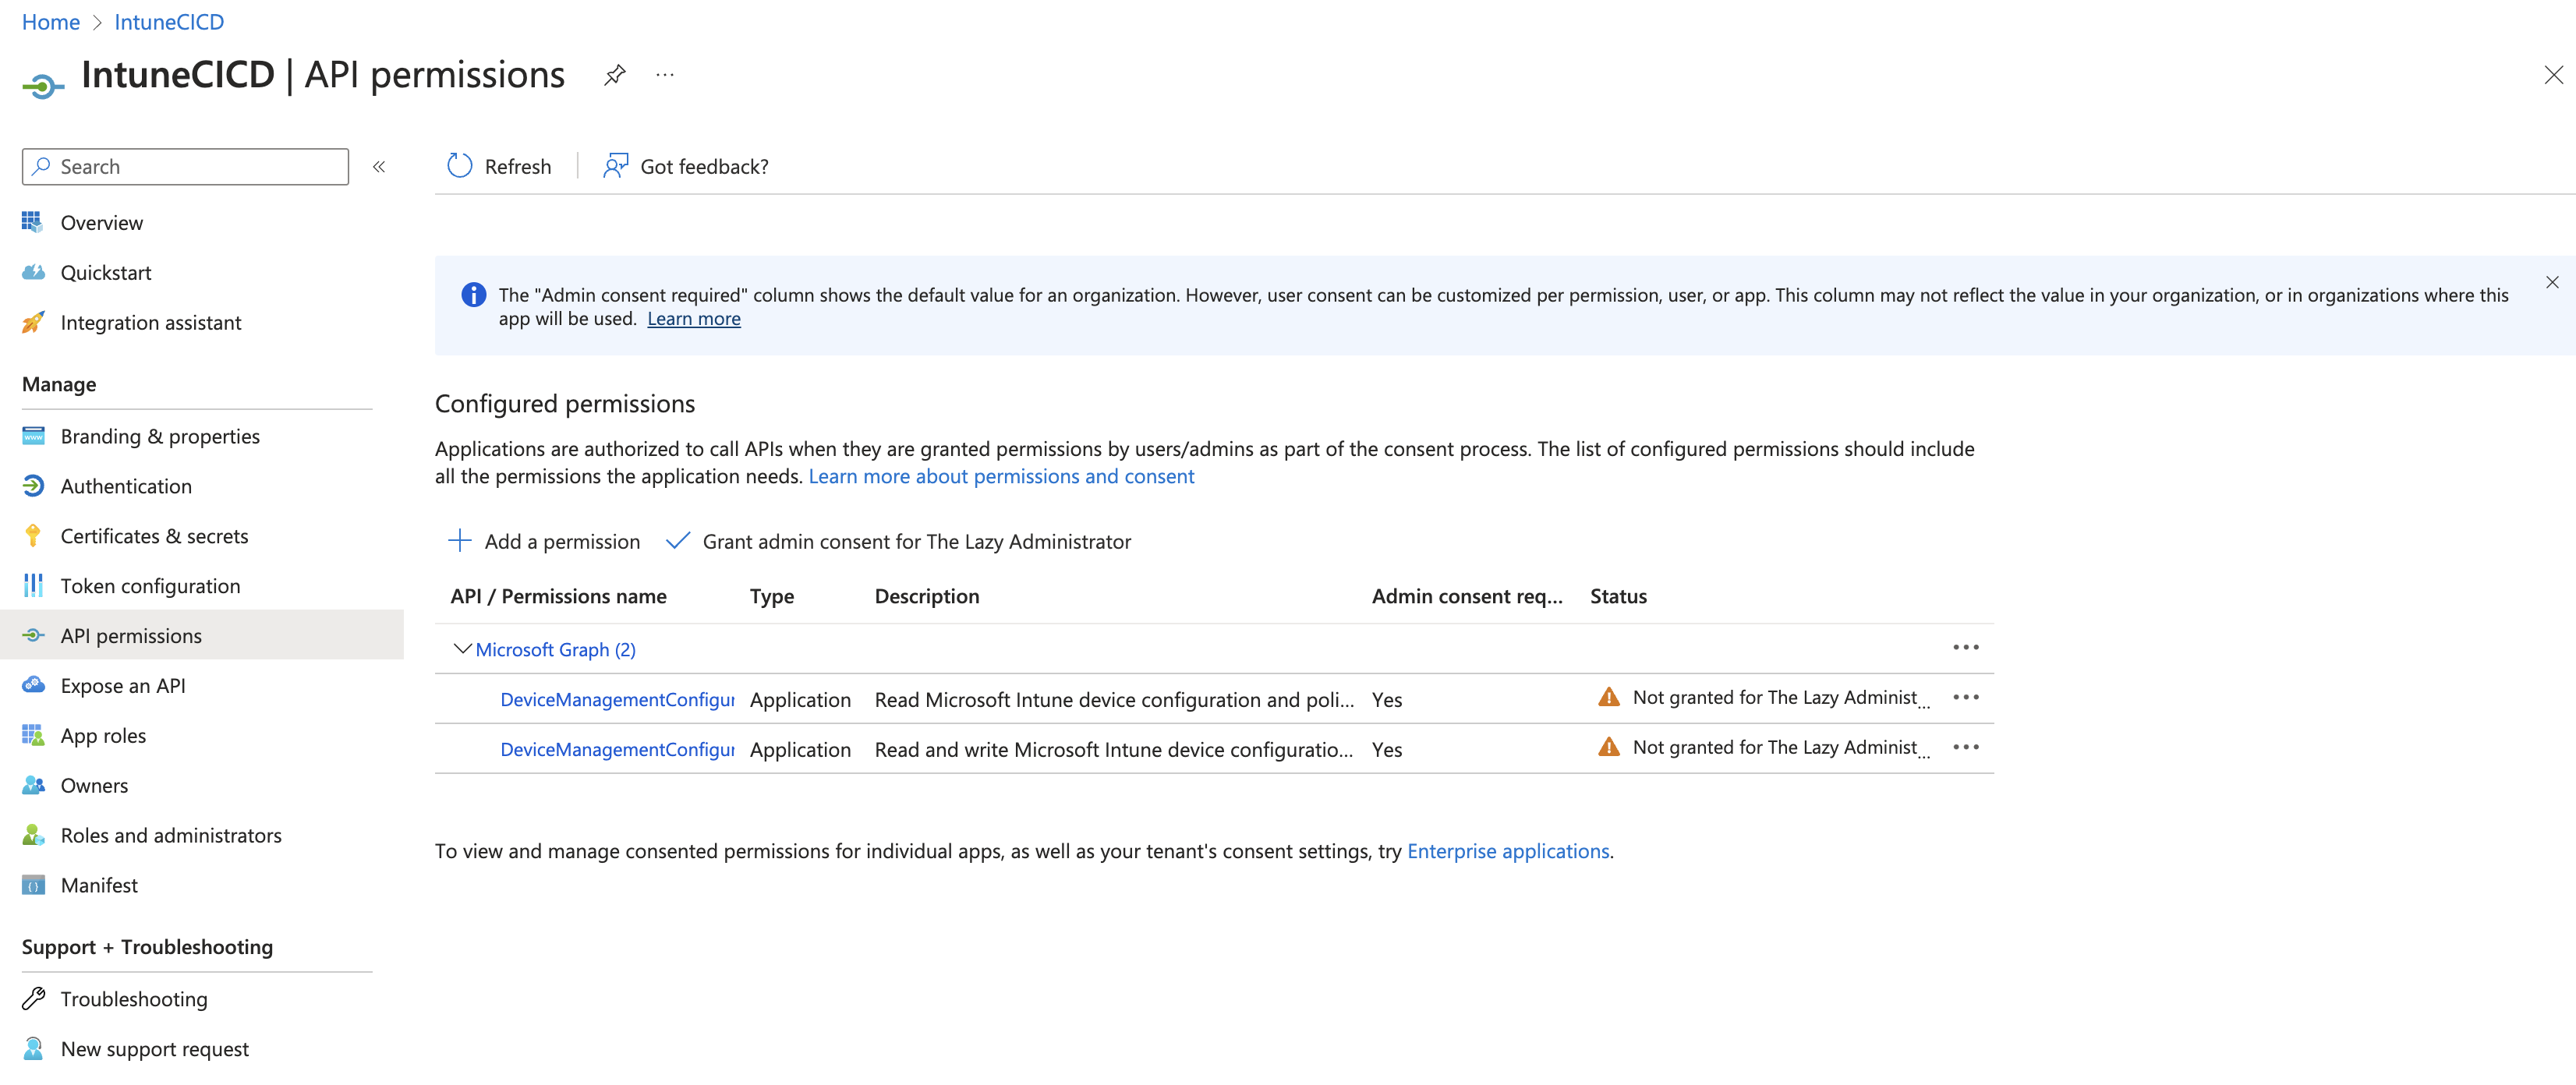
Task: Click Add a permission
Action: pyautogui.click(x=544, y=541)
